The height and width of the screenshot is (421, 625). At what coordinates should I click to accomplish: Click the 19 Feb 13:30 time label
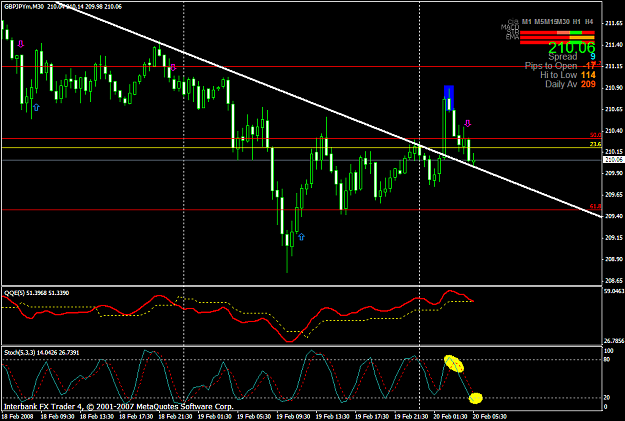point(332,416)
